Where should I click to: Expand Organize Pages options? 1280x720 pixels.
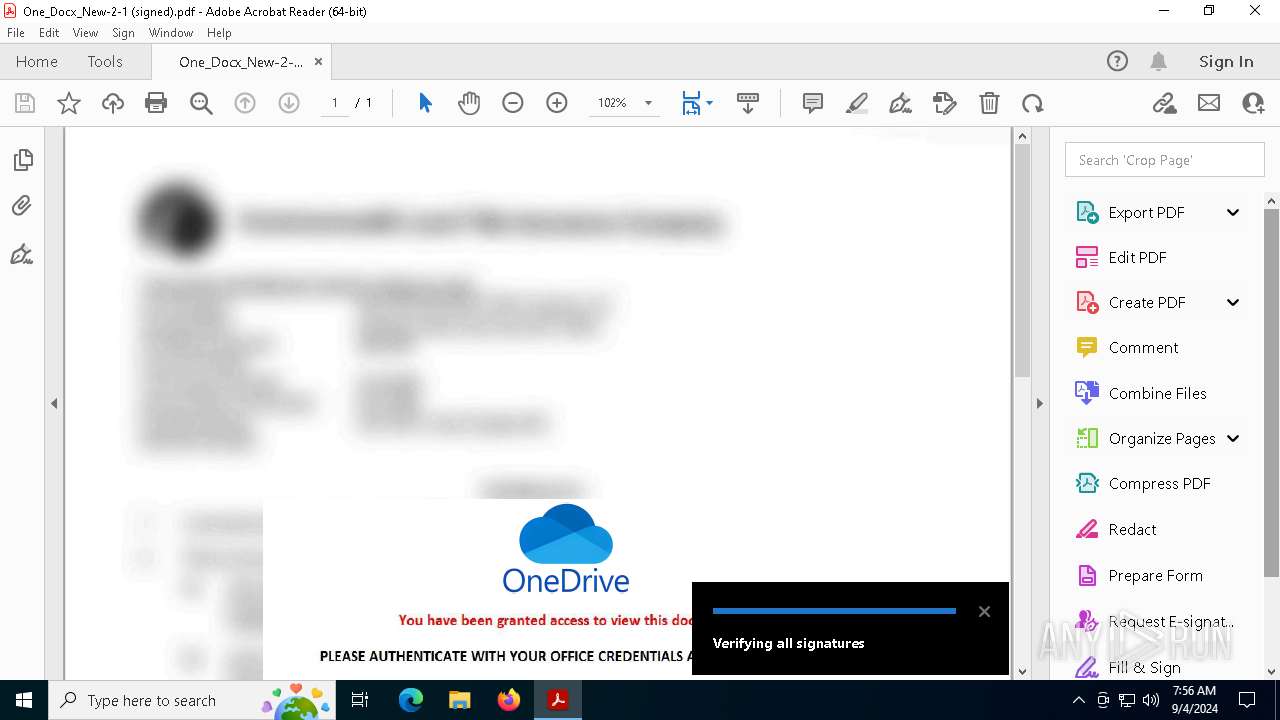[1233, 438]
